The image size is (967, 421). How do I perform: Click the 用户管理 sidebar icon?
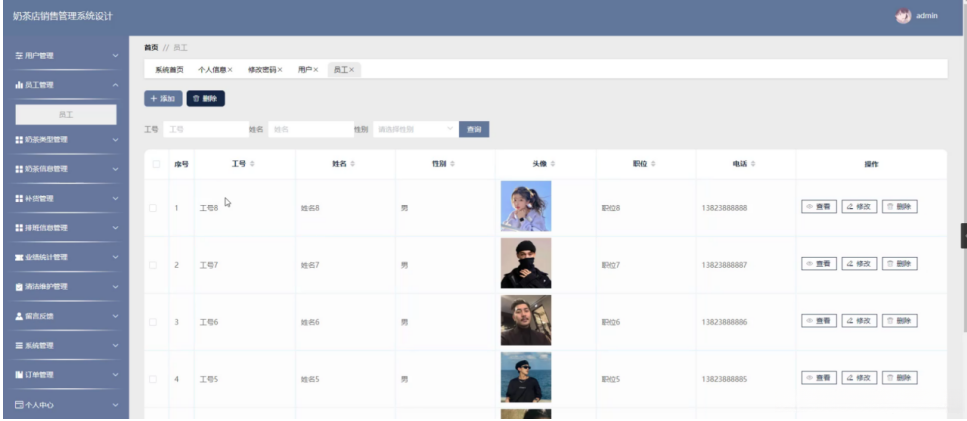pyautogui.click(x=19, y=55)
